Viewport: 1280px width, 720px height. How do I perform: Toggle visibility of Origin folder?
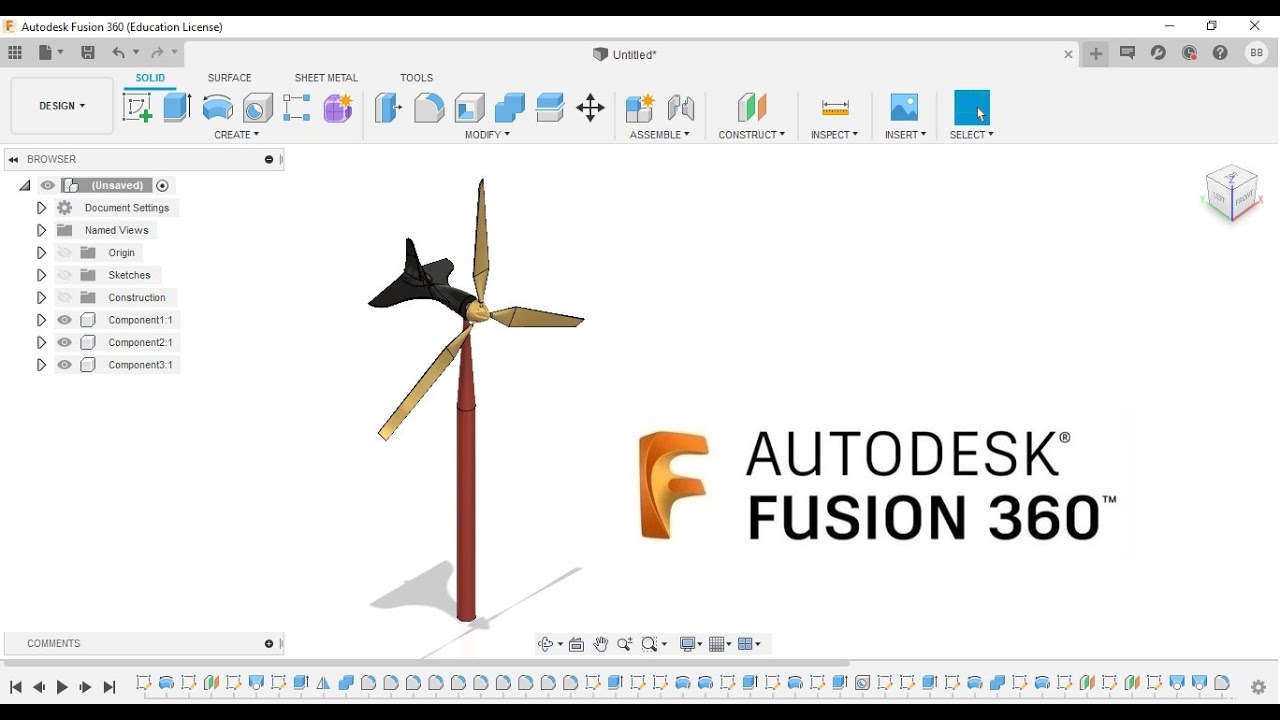pos(65,253)
